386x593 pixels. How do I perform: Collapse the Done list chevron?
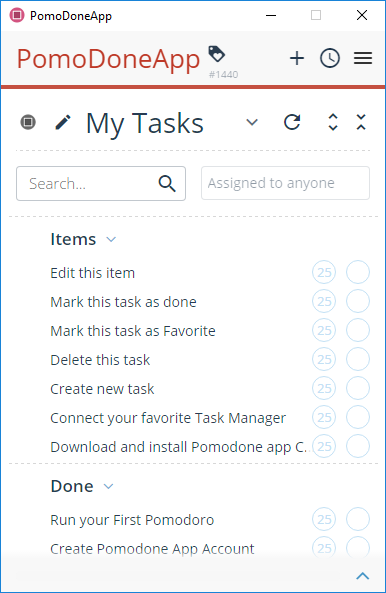tap(109, 486)
